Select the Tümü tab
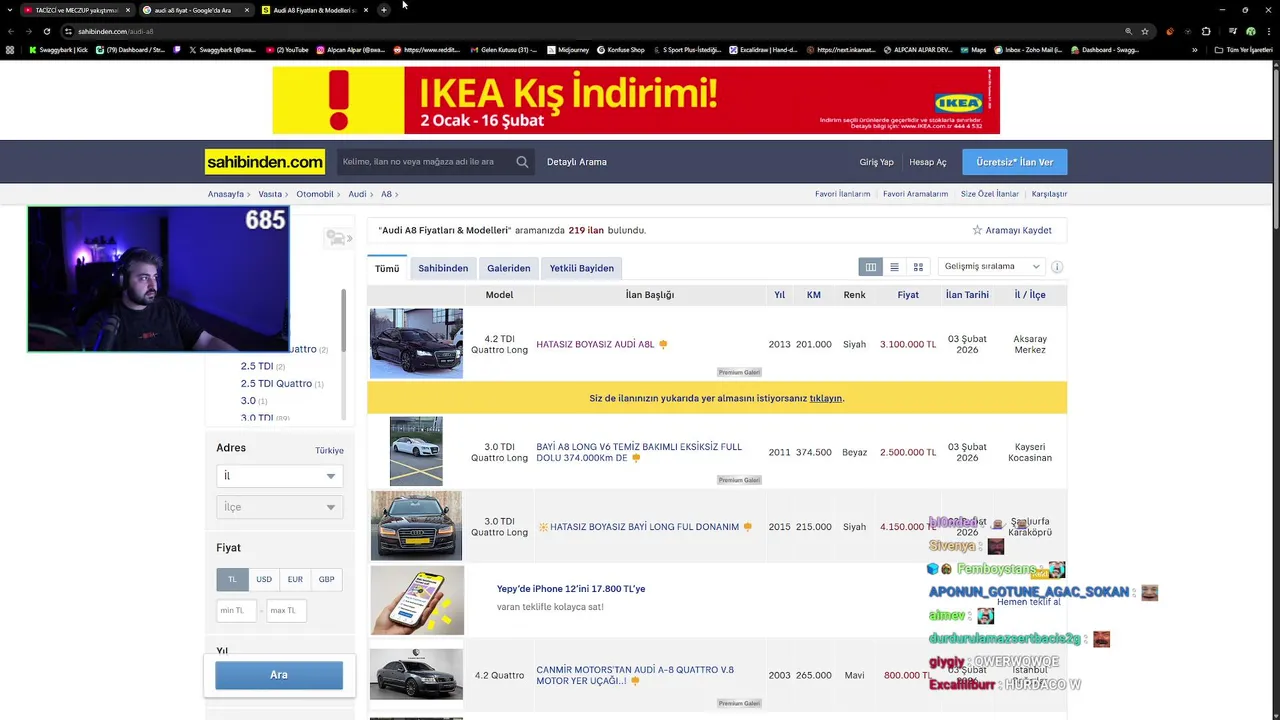The image size is (1280, 720). pyautogui.click(x=387, y=268)
